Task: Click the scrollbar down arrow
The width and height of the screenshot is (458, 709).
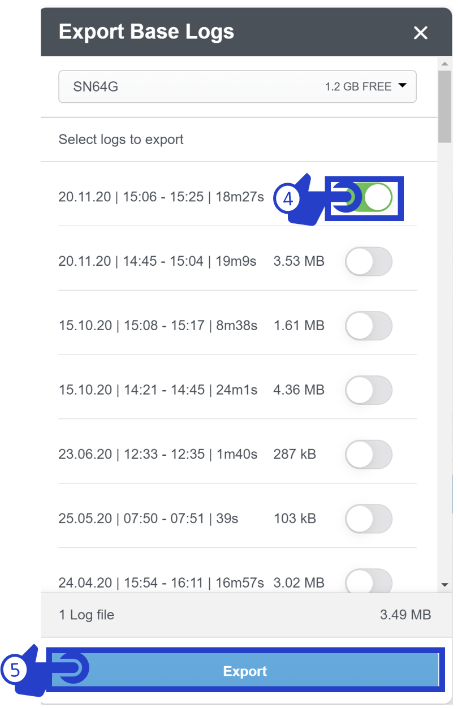Action: tap(444, 585)
